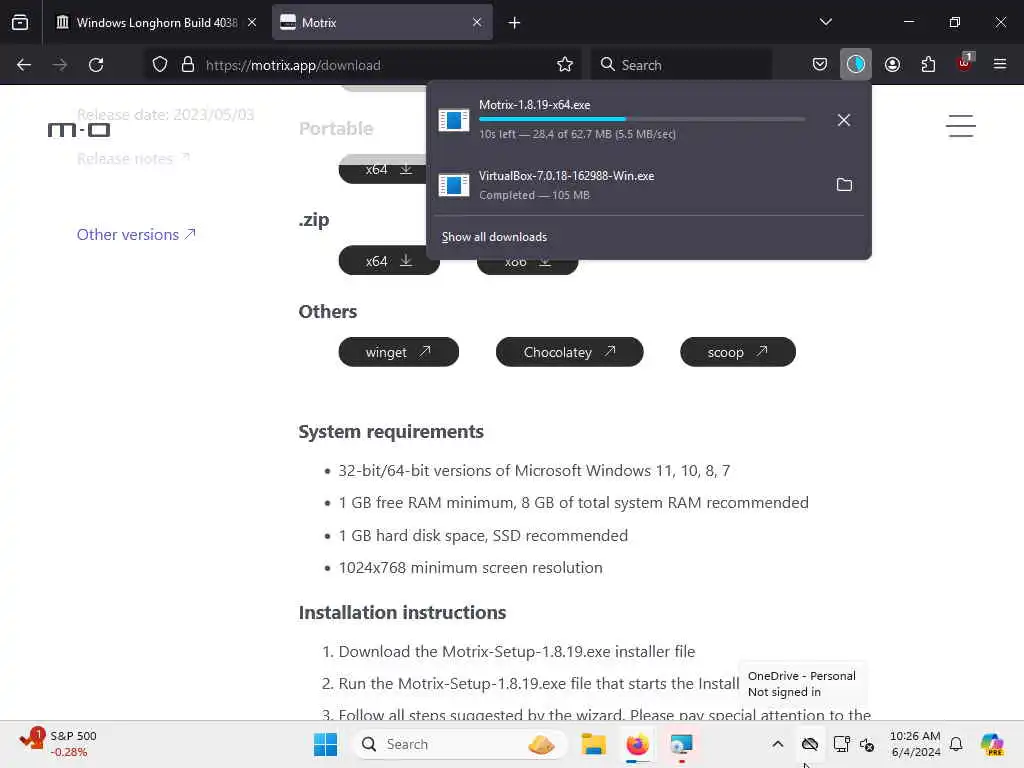Expand the list all tabs chevron

[x=825, y=22]
